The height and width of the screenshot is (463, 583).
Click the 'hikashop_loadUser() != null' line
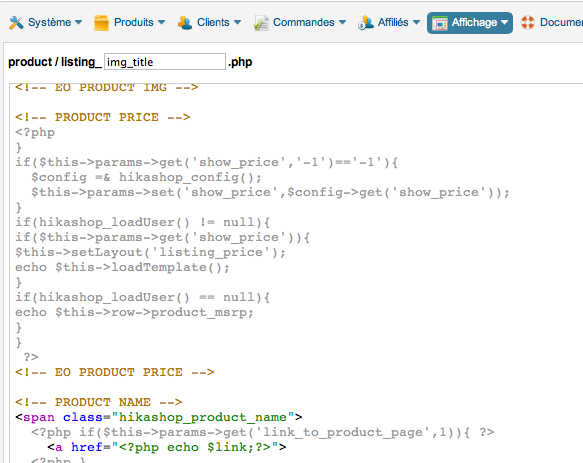point(143,222)
